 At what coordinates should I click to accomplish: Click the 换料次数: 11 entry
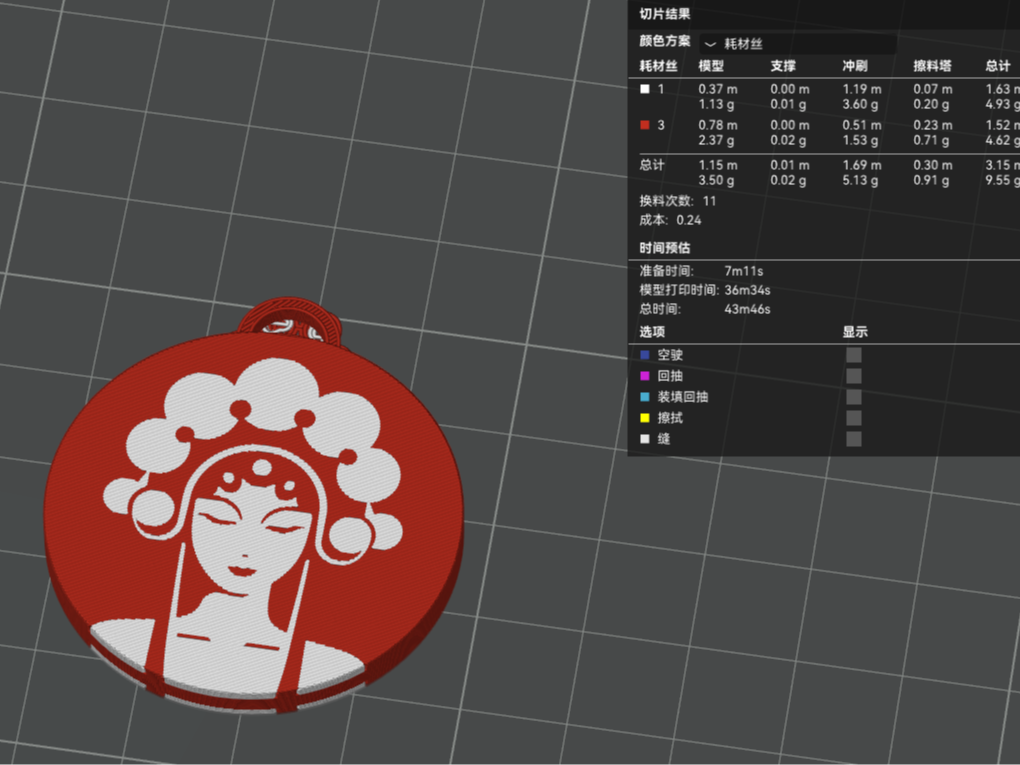677,201
